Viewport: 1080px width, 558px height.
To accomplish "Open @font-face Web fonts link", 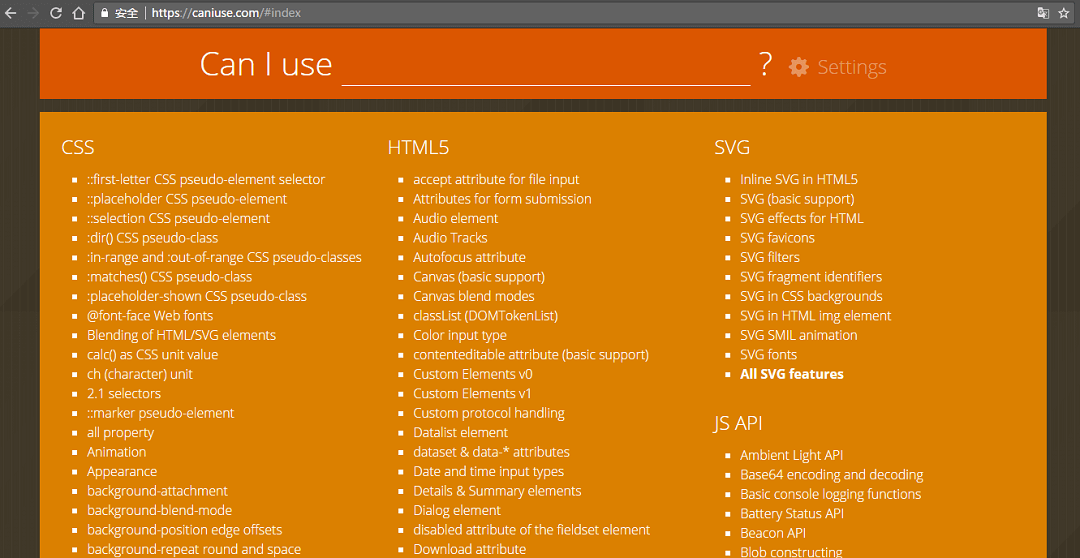I will 149,316.
